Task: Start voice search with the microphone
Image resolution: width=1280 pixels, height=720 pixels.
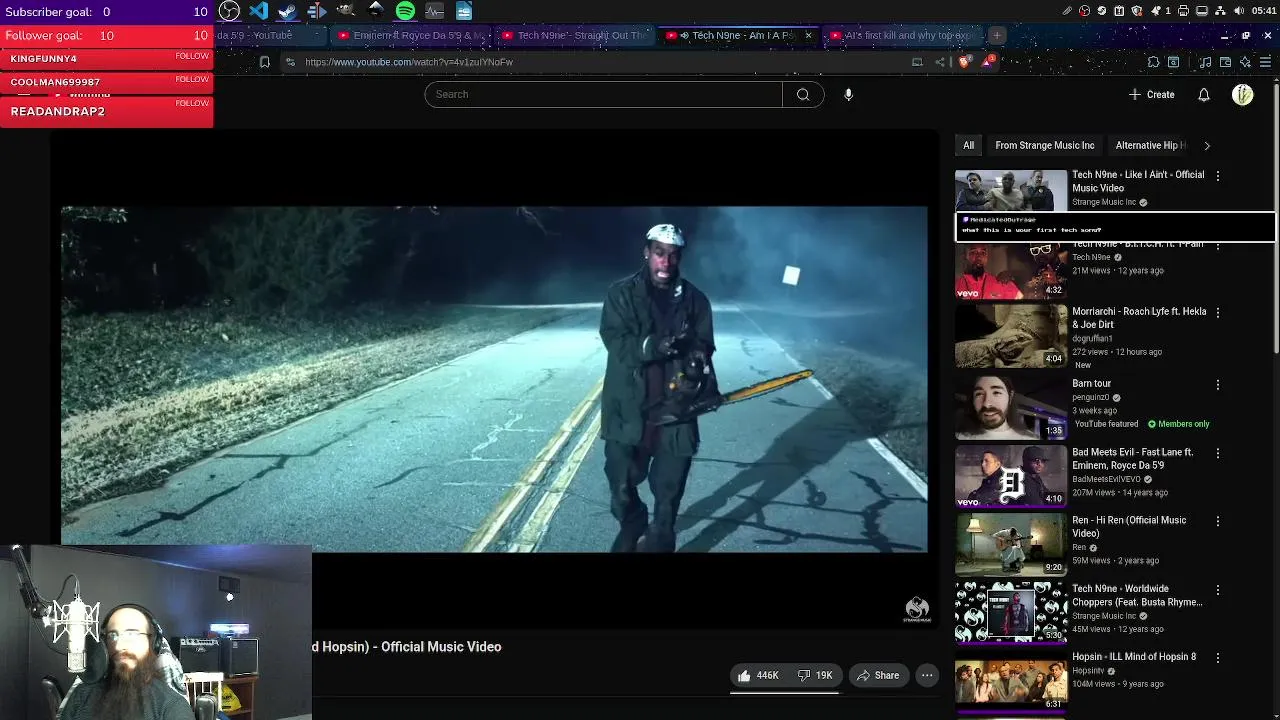Action: 848,94
